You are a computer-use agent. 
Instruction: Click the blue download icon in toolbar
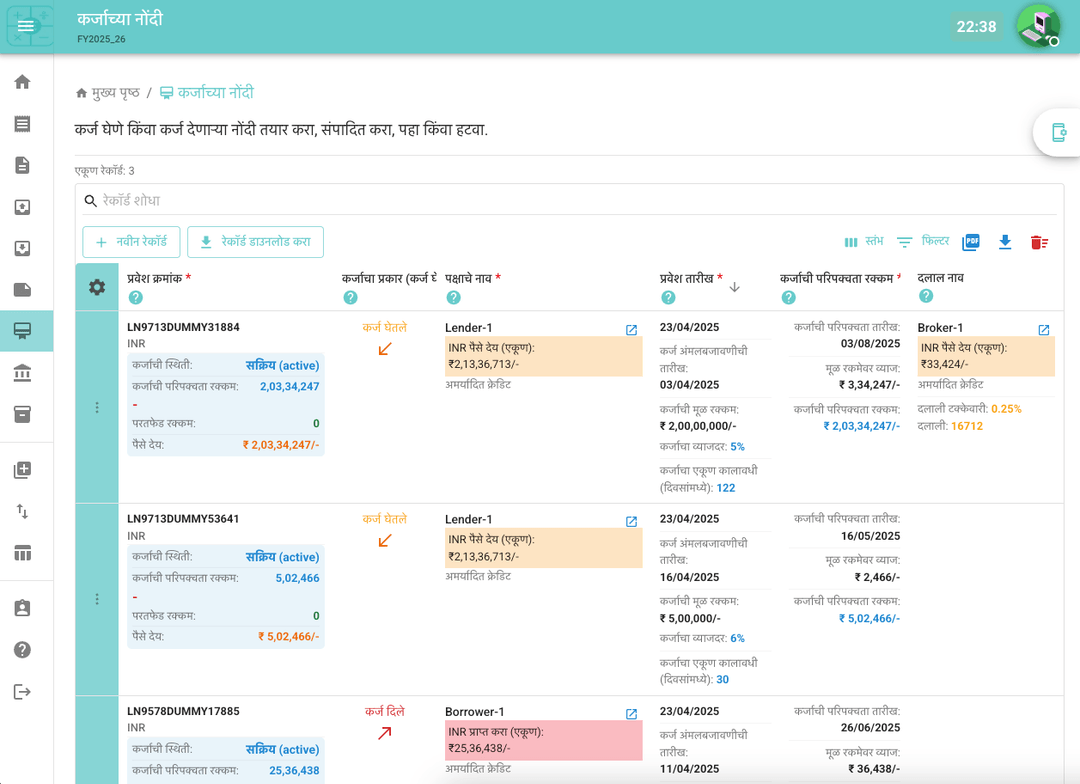tap(1005, 242)
